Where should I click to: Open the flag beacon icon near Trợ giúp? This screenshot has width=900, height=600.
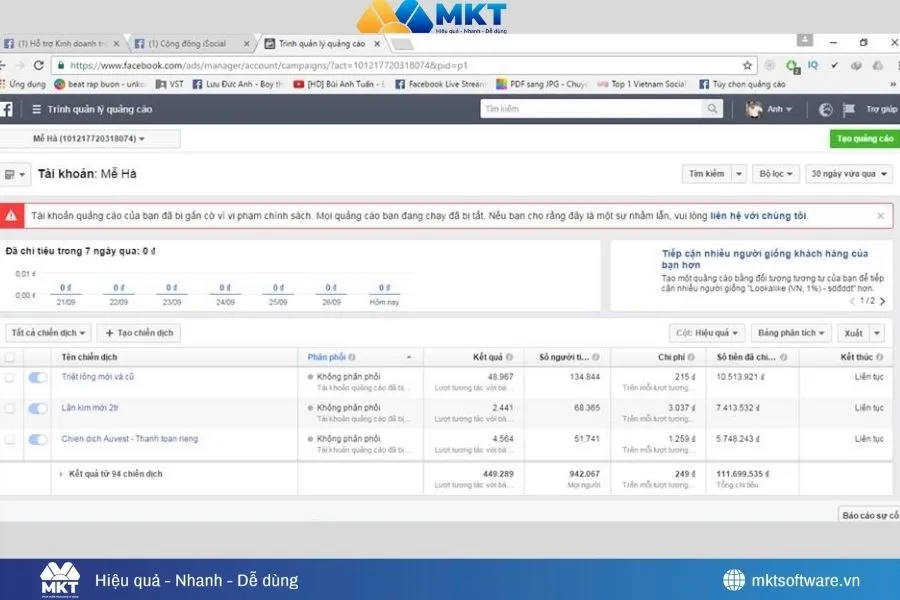pyautogui.click(x=849, y=110)
